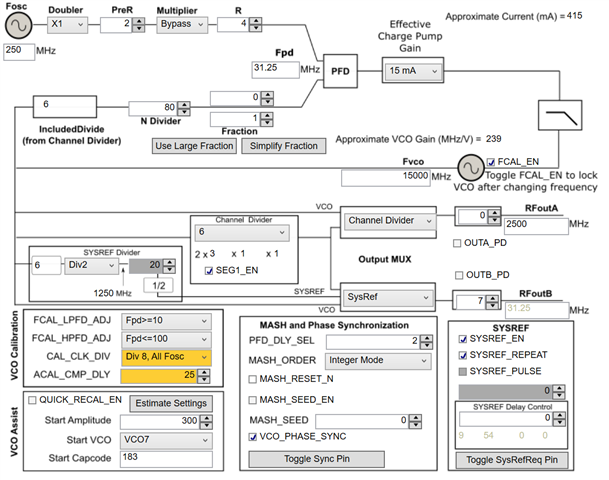The width and height of the screenshot is (609, 480).
Task: Click the RFoutB power stepper arrows
Action: 492,302
